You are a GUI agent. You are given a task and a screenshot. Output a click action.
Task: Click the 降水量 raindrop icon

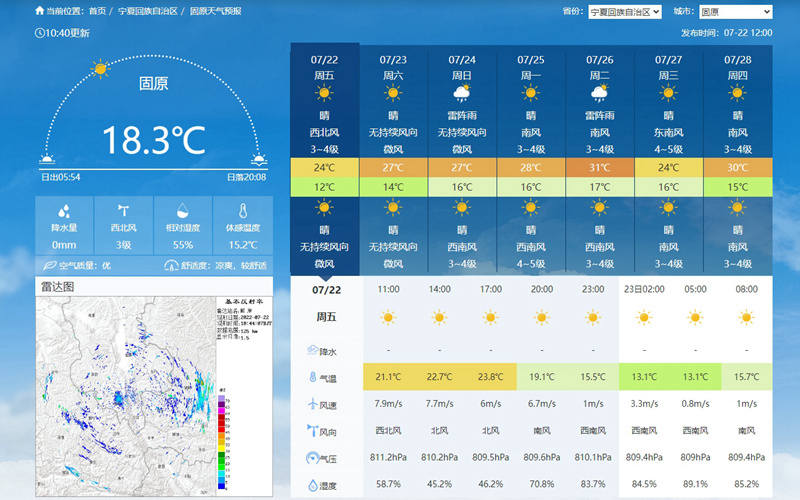64,212
